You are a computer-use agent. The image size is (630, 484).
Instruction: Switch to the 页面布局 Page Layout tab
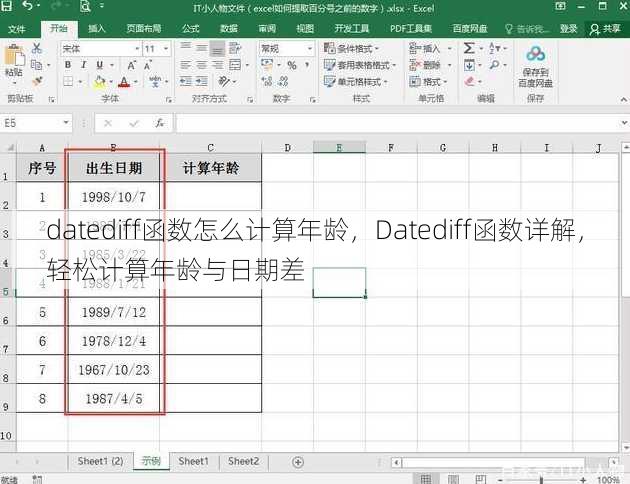144,29
